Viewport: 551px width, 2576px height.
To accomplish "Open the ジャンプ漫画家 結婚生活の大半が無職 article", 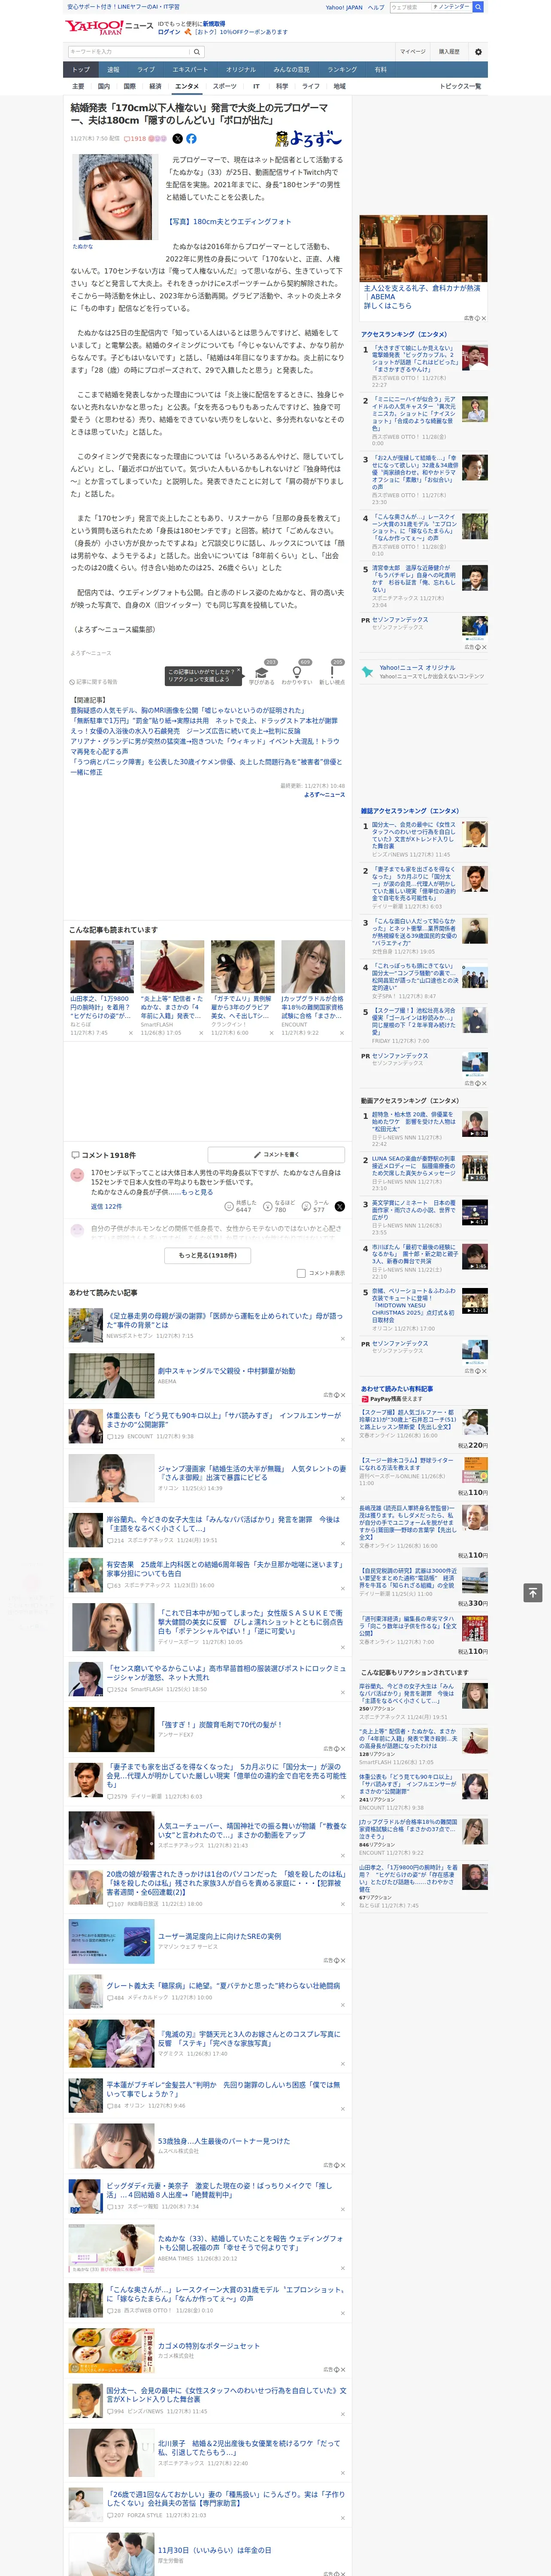I will (252, 1473).
